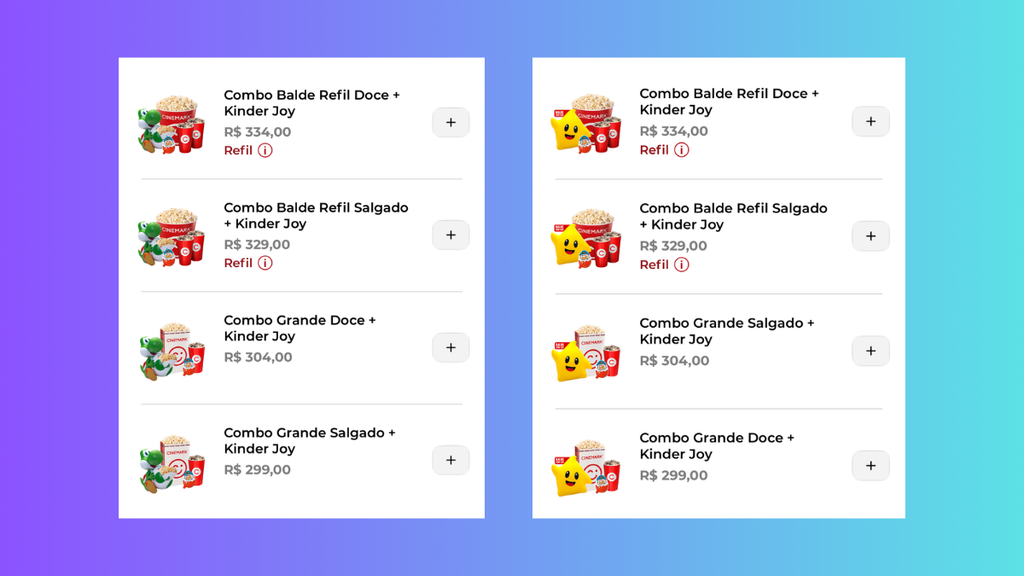Image resolution: width=1024 pixels, height=576 pixels.
Task: Add the R$ 304,00 Combo Grande Doce
Action: click(450, 348)
